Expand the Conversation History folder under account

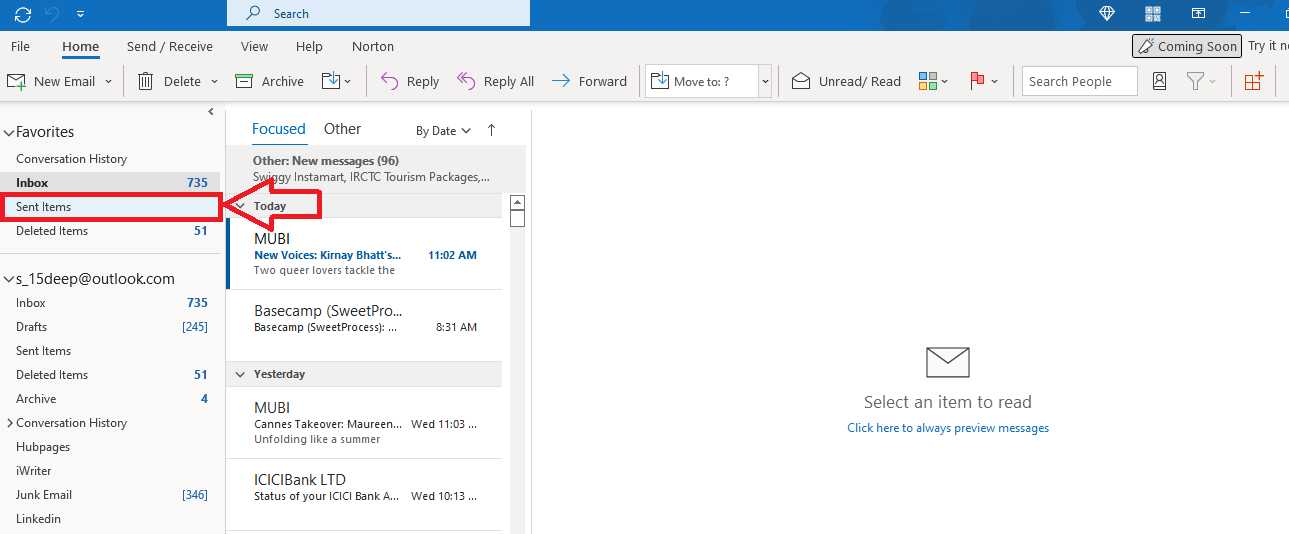pyautogui.click(x=10, y=423)
